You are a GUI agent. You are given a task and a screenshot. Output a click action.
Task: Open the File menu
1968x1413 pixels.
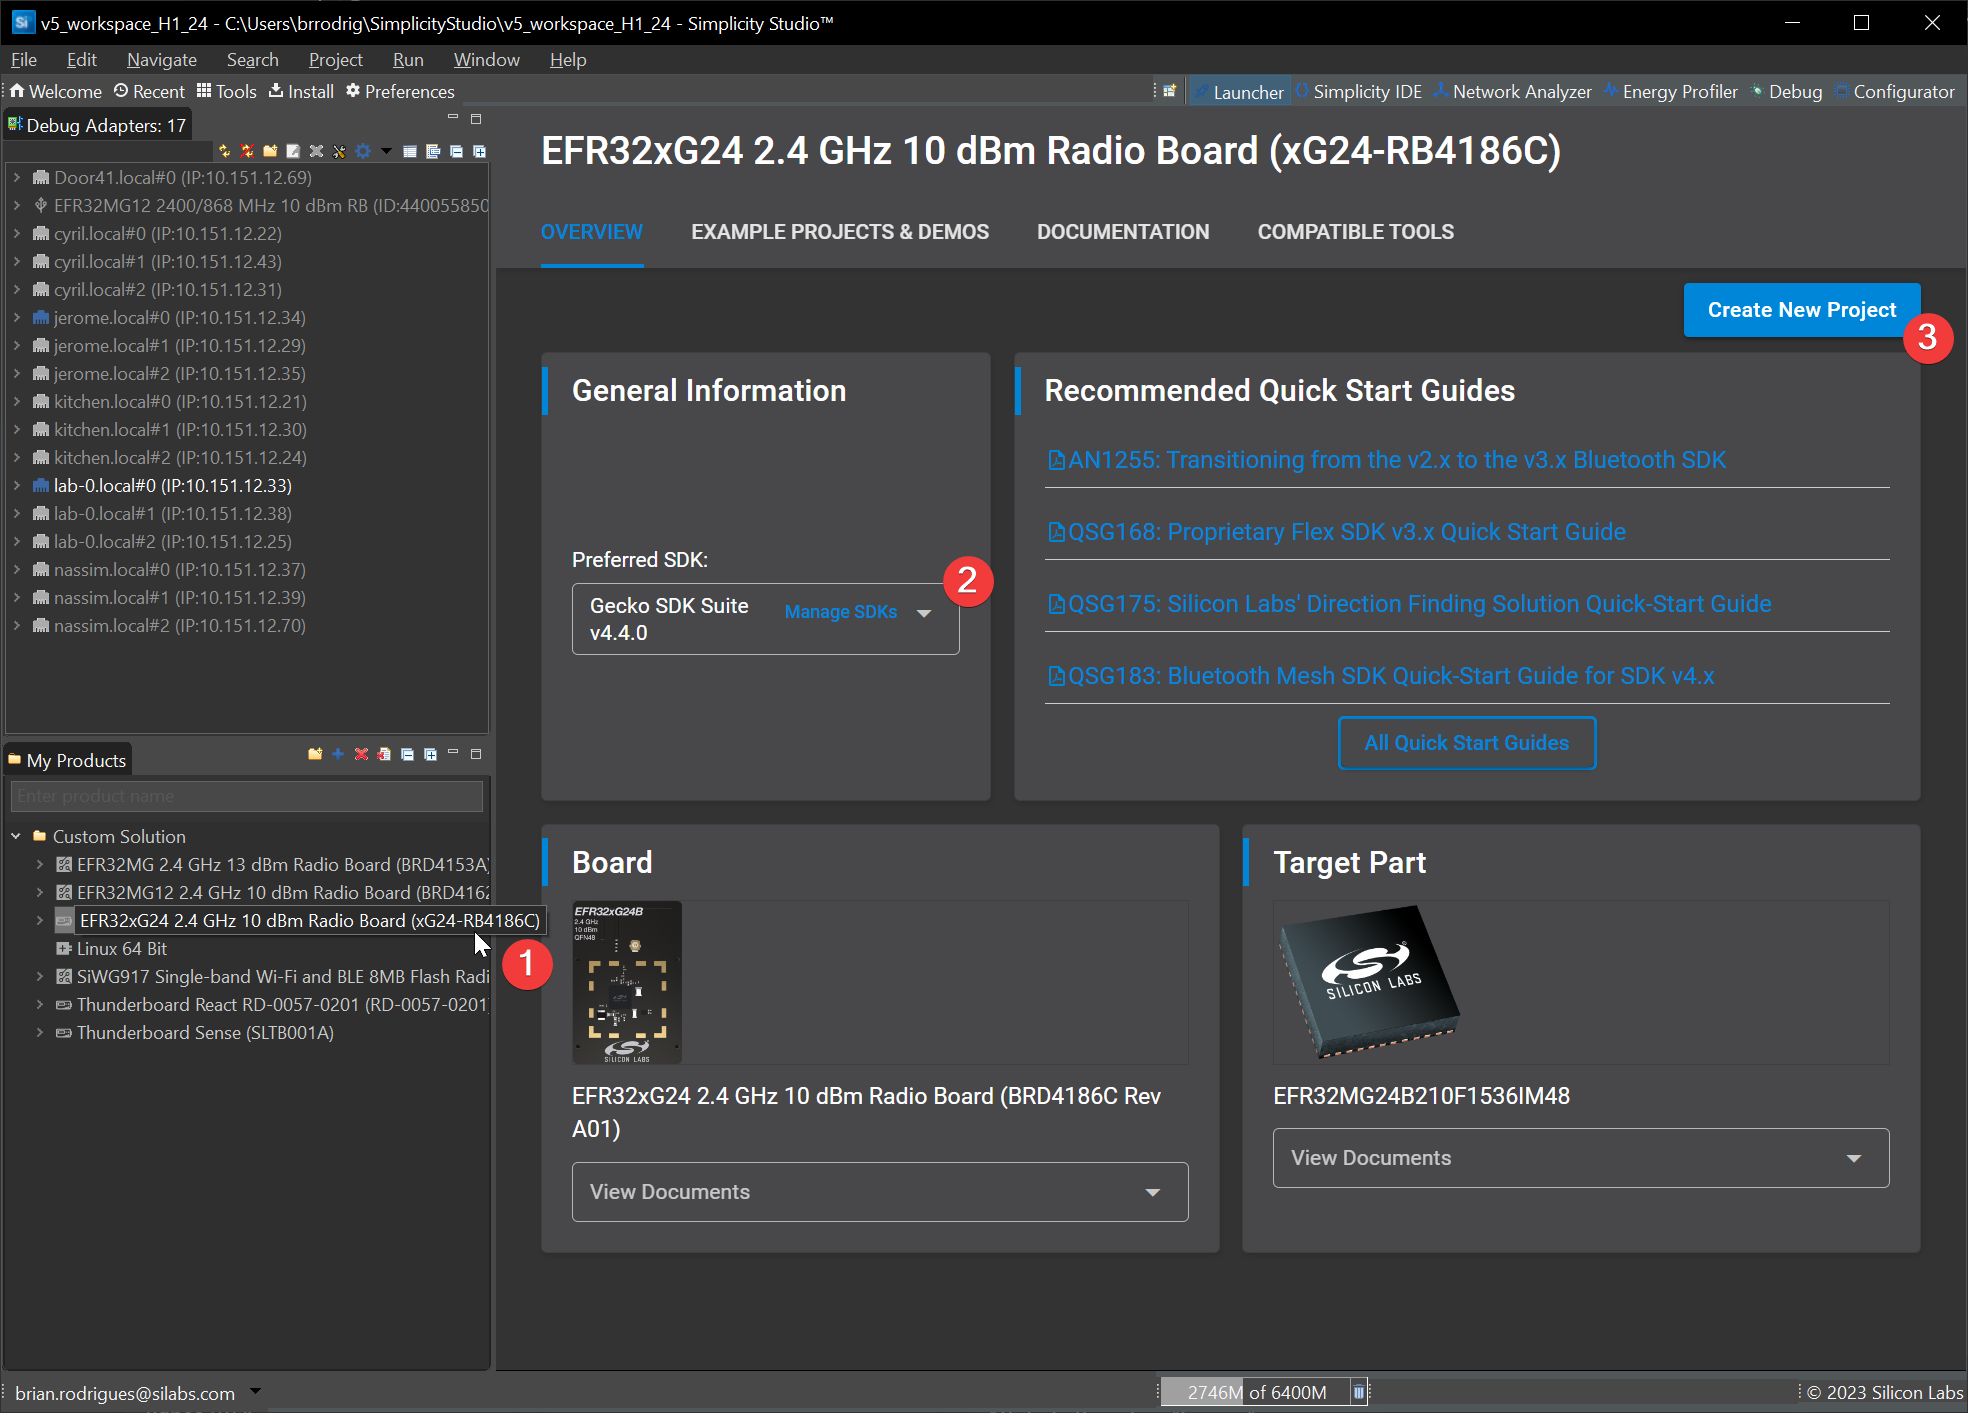[24, 60]
